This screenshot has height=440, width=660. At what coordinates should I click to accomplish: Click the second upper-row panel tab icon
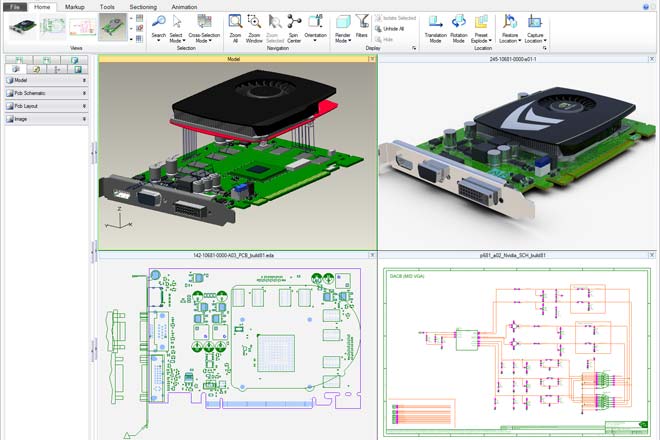click(46, 60)
